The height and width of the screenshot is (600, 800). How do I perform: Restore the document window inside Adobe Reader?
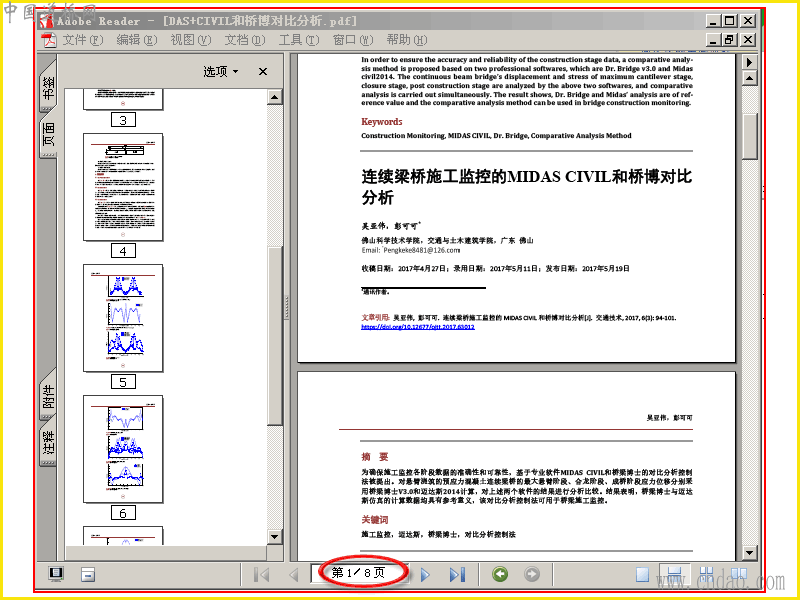(x=730, y=39)
